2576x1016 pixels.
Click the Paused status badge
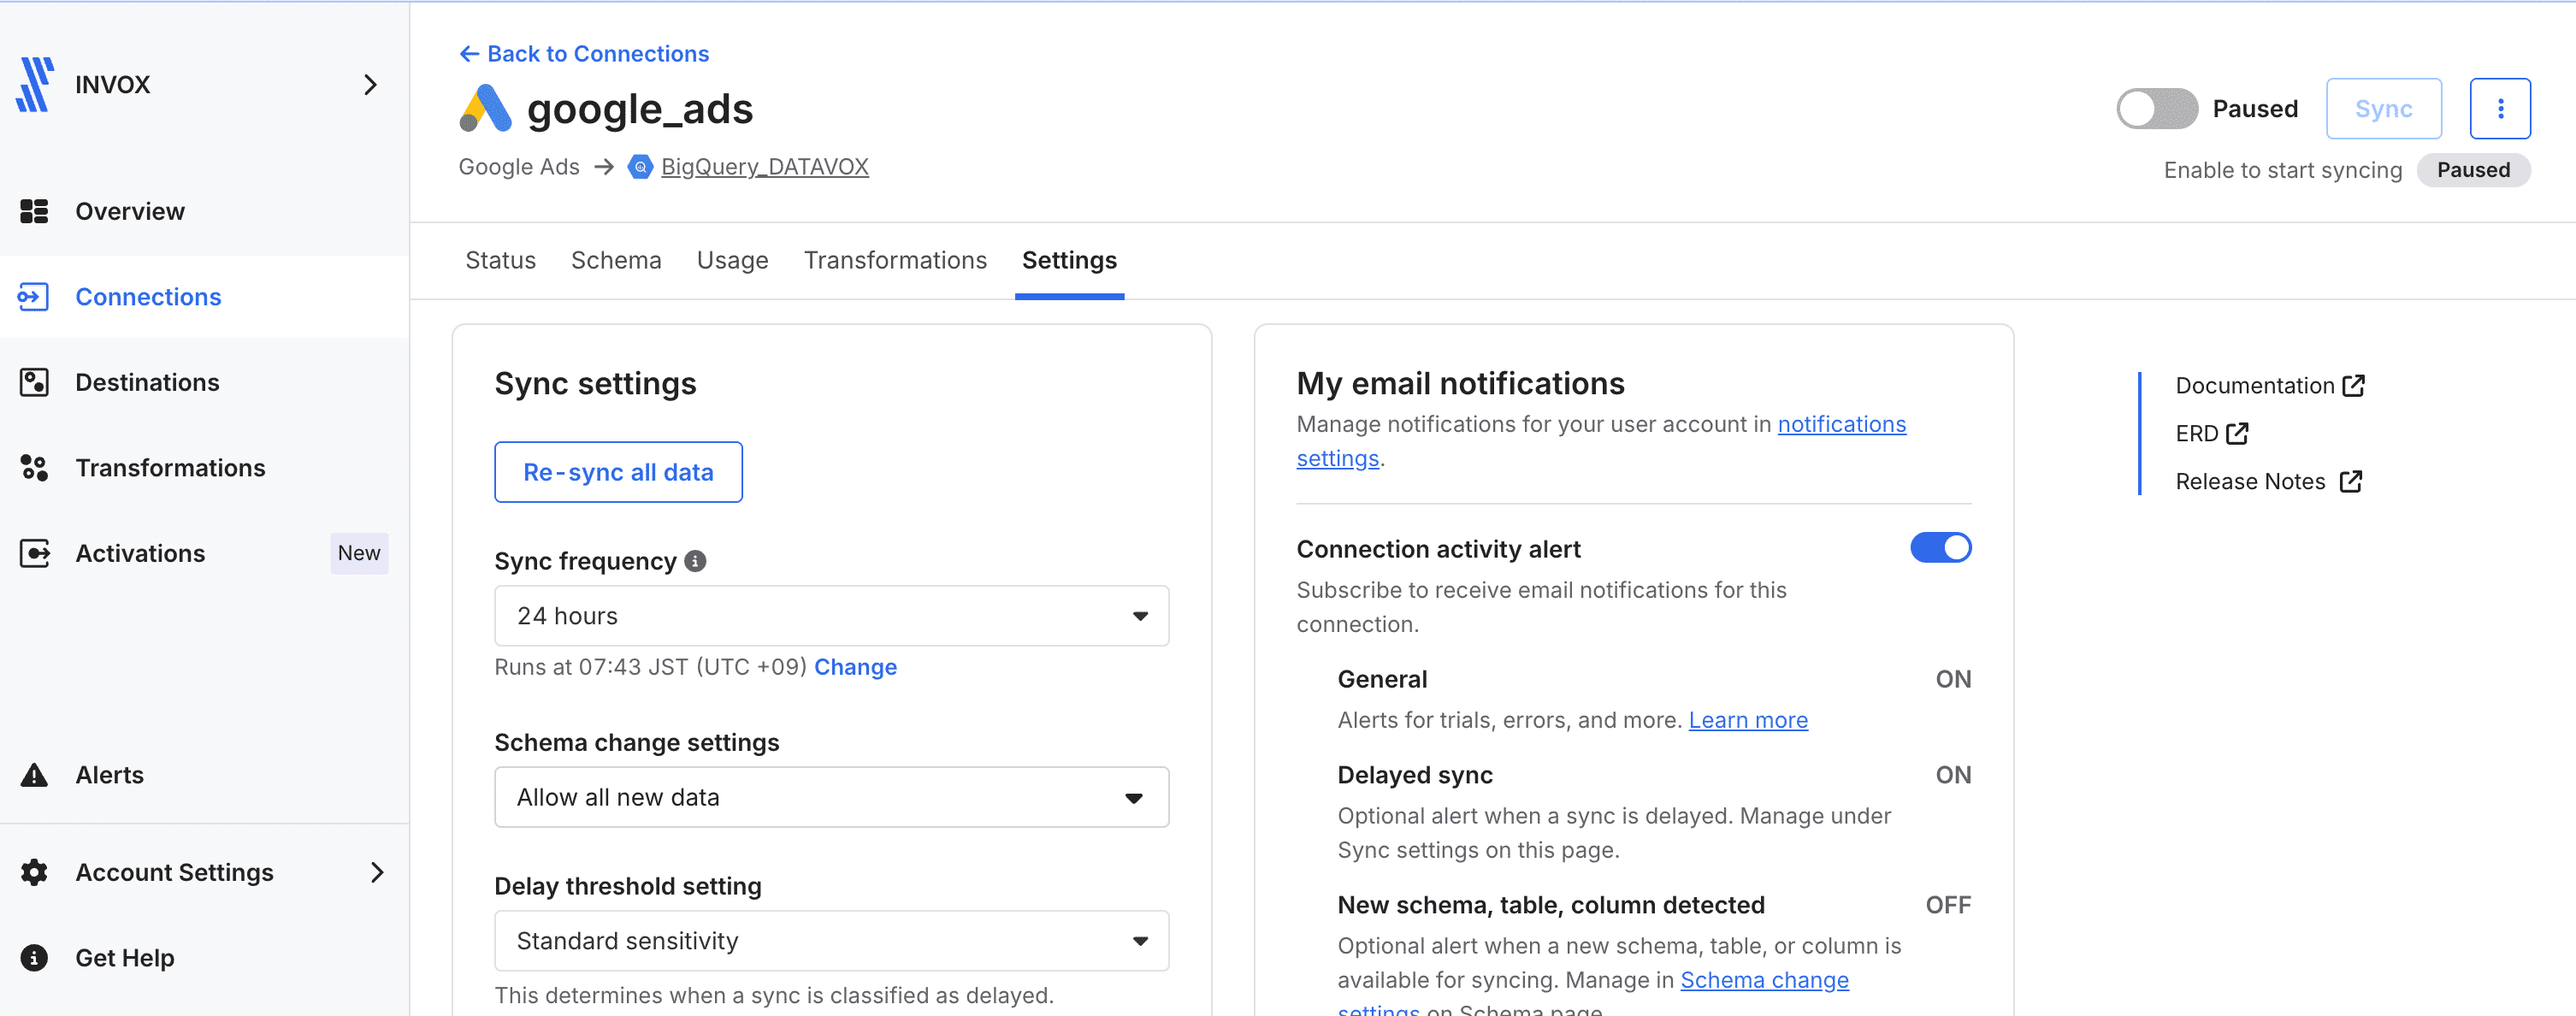tap(2473, 170)
